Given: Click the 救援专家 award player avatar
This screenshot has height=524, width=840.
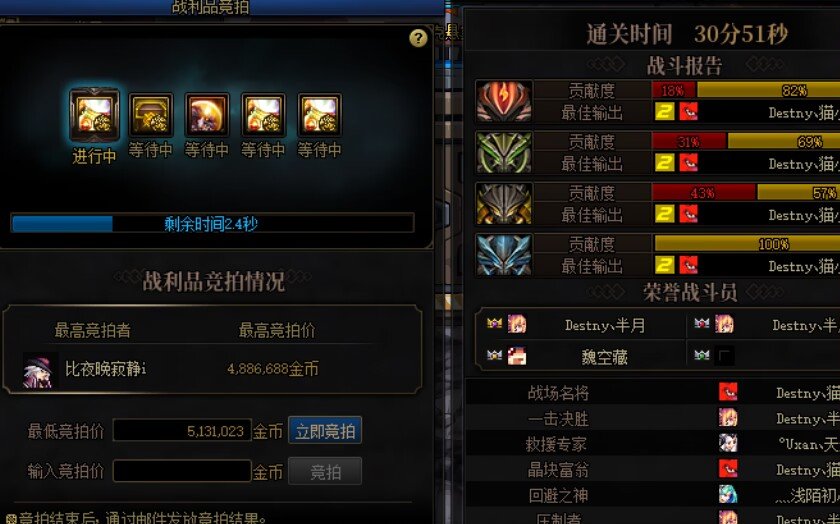Looking at the screenshot, I should click(x=728, y=443).
